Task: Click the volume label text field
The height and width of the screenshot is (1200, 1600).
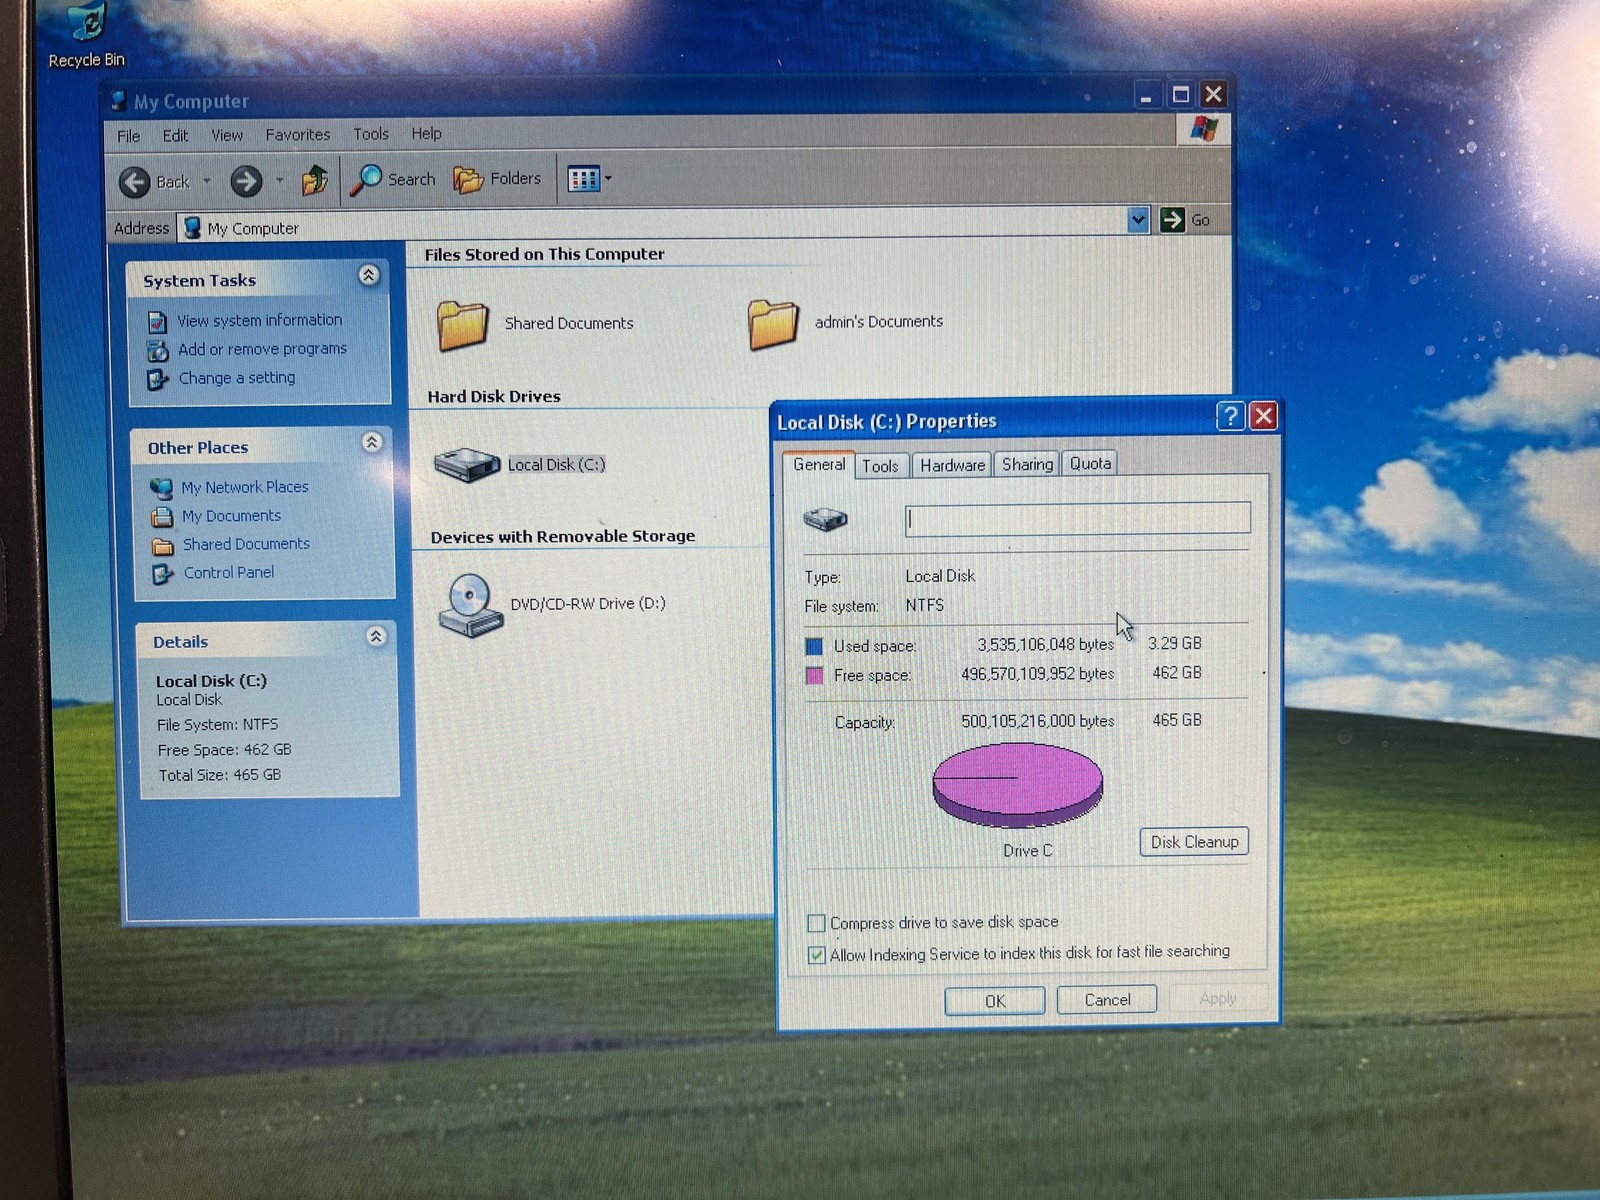Action: [1078, 518]
